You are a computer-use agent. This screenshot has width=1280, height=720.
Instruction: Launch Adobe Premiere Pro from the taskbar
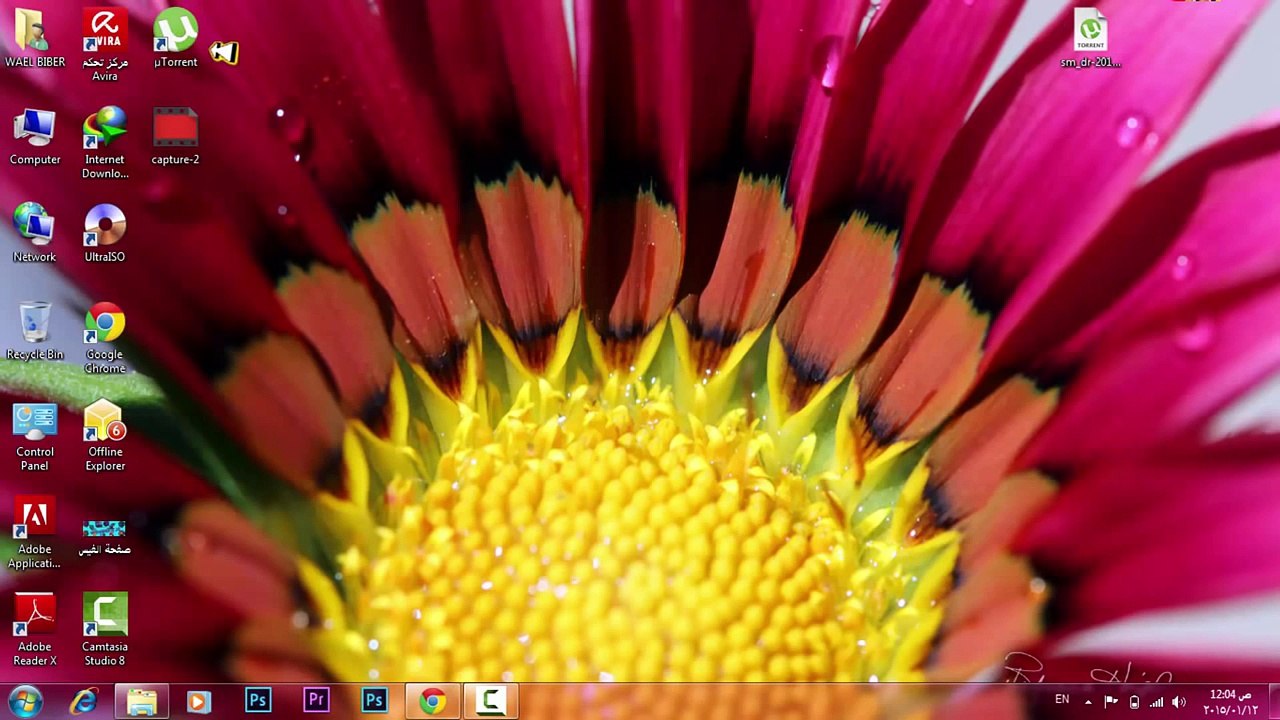[x=316, y=702]
